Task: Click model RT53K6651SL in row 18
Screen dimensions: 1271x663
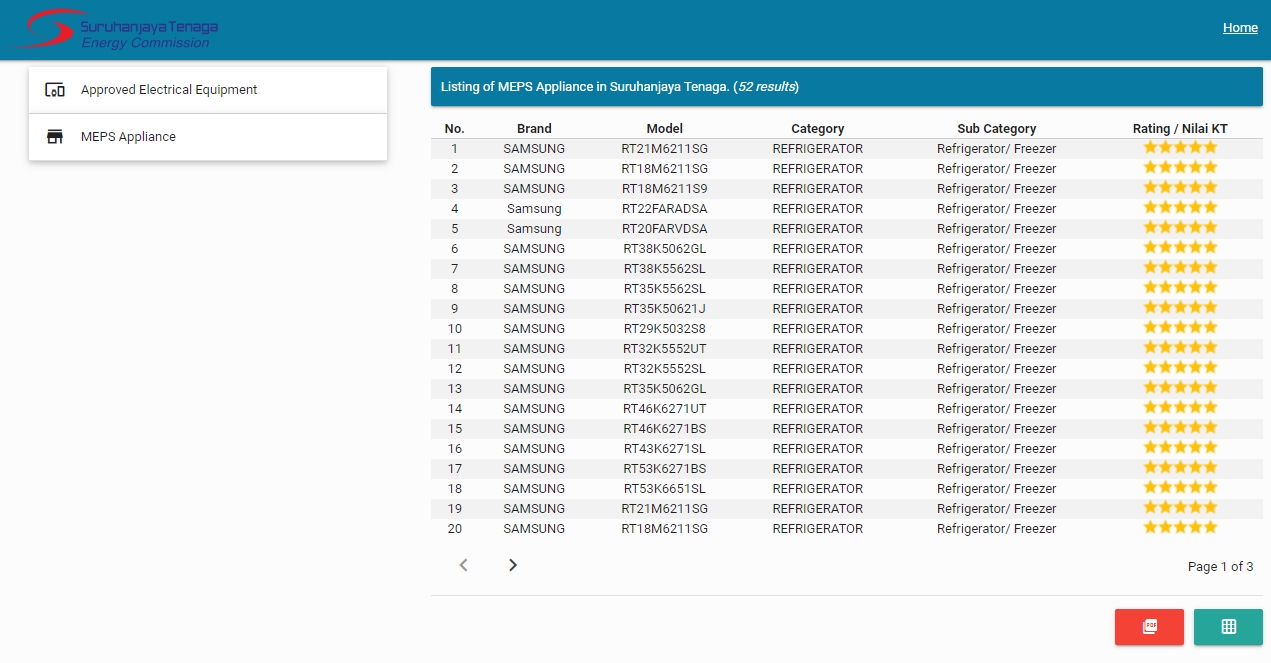Action: 665,489
